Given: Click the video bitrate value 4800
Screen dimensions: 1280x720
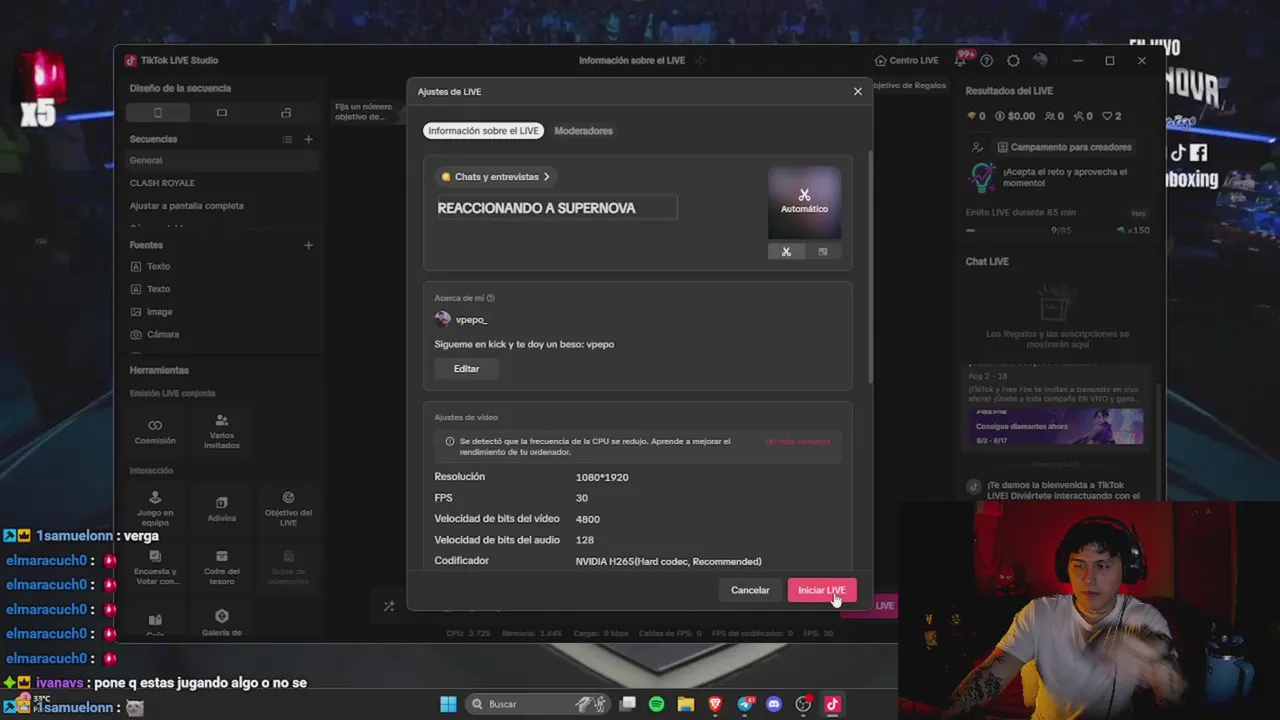Looking at the screenshot, I should [588, 519].
